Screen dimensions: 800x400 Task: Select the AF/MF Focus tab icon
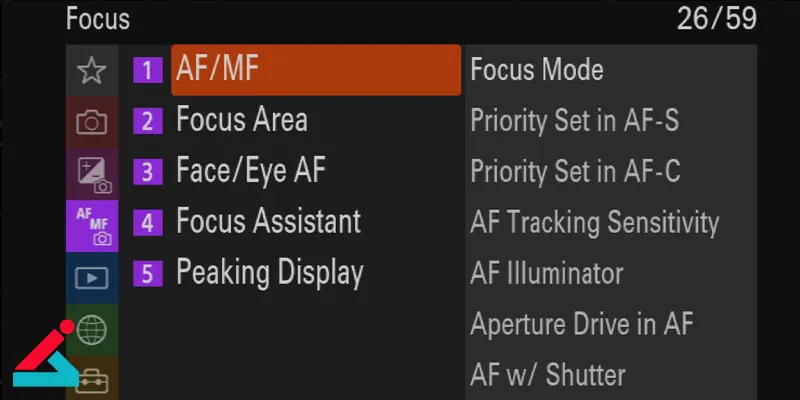92,224
